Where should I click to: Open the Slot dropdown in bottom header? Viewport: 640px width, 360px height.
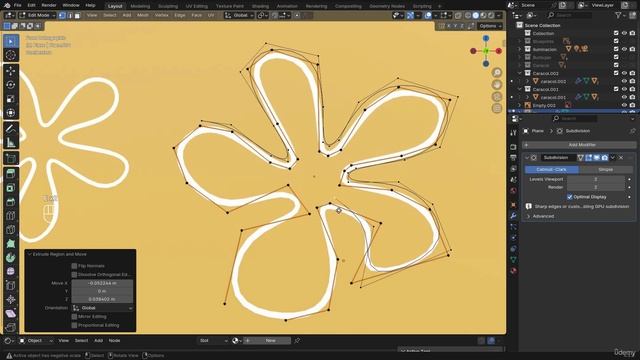[213, 340]
